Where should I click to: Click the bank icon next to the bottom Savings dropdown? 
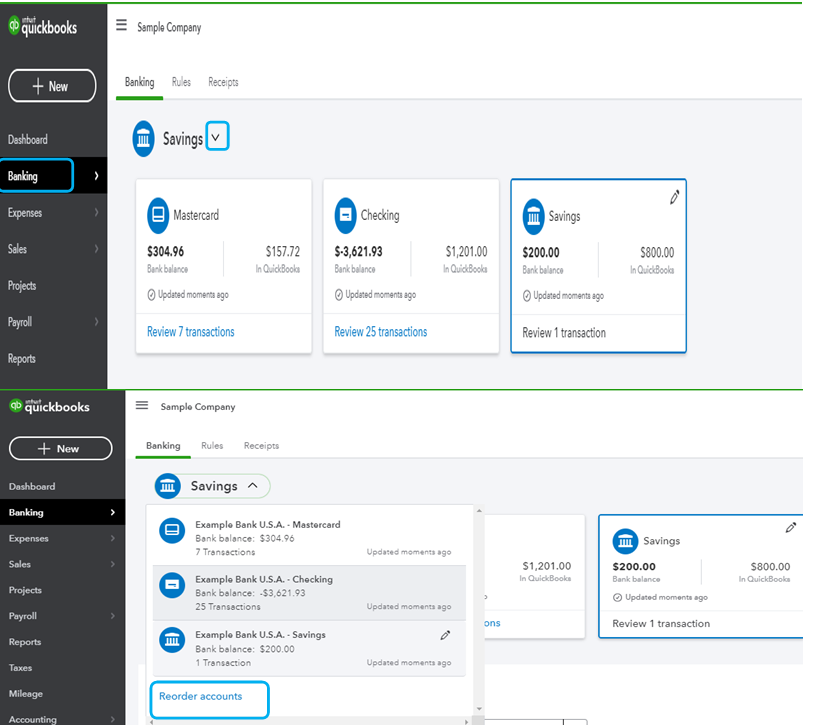[x=168, y=486]
